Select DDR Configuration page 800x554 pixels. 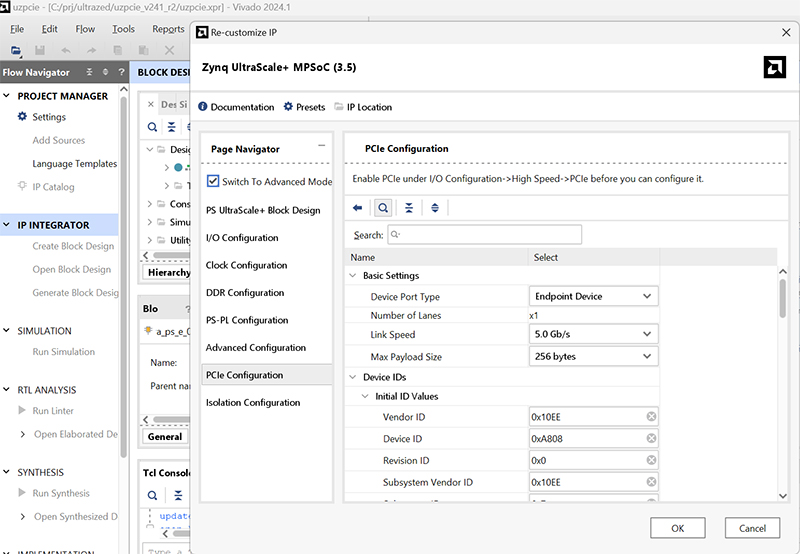coord(246,293)
